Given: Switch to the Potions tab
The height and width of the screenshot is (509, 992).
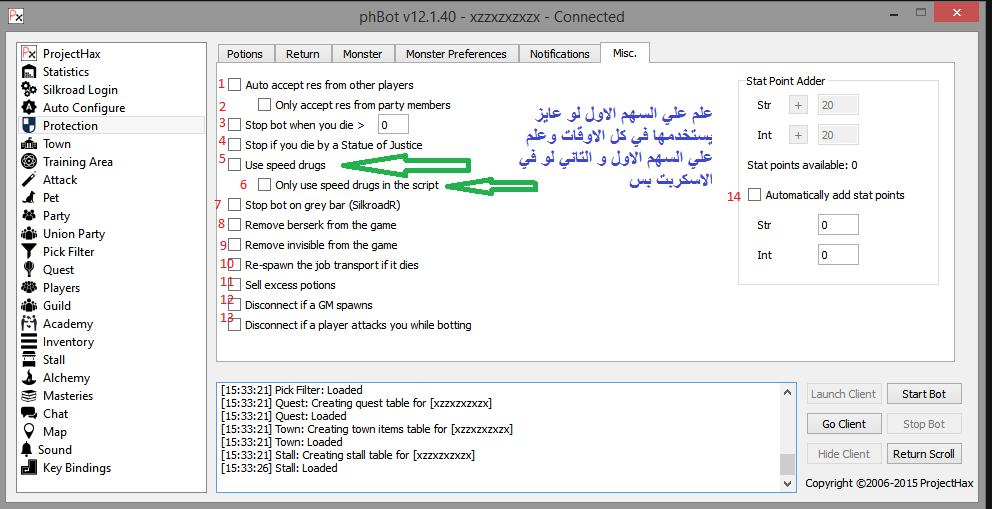Looking at the screenshot, I should point(245,54).
